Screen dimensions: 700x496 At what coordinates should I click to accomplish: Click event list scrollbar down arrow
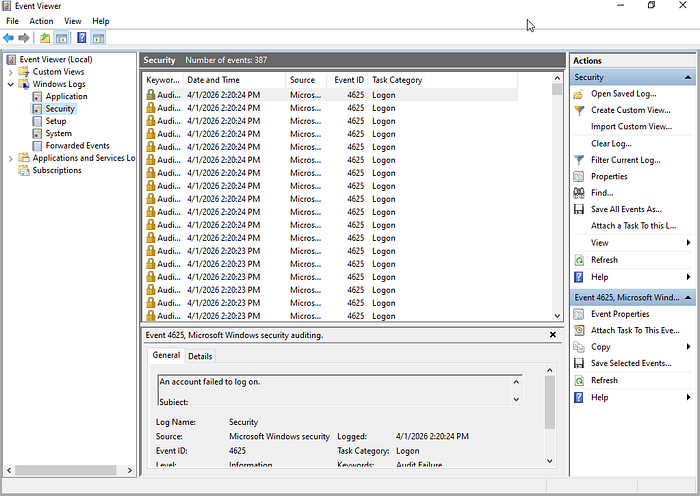[x=557, y=316]
